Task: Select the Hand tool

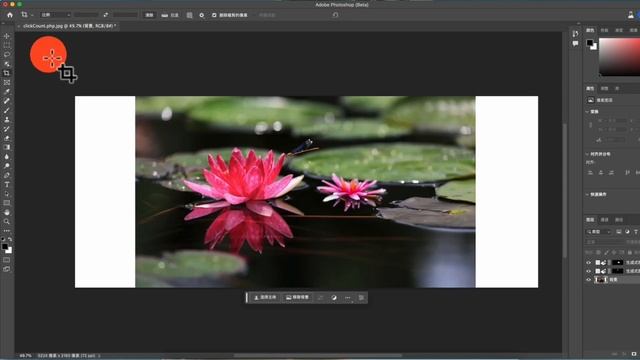Action: click(x=7, y=212)
